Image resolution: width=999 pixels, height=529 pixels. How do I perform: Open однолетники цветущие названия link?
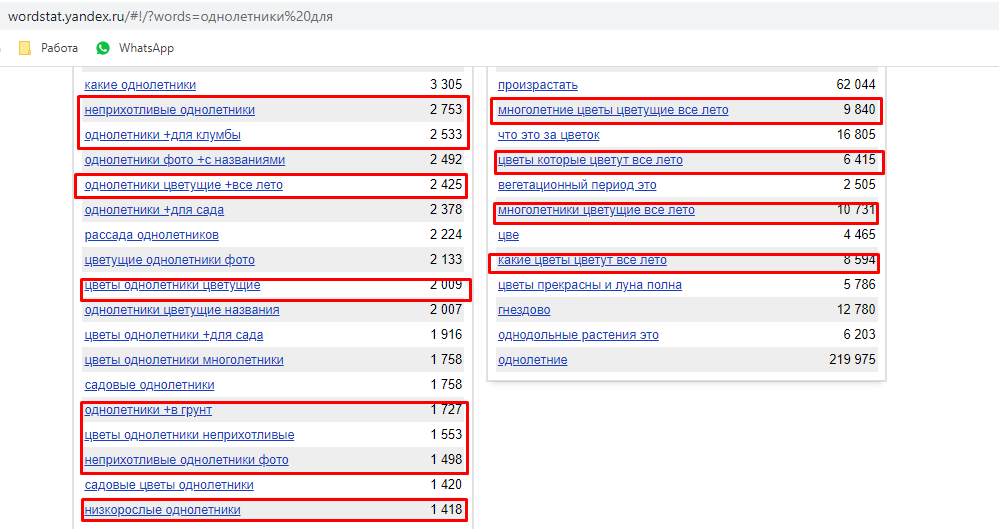(x=182, y=310)
